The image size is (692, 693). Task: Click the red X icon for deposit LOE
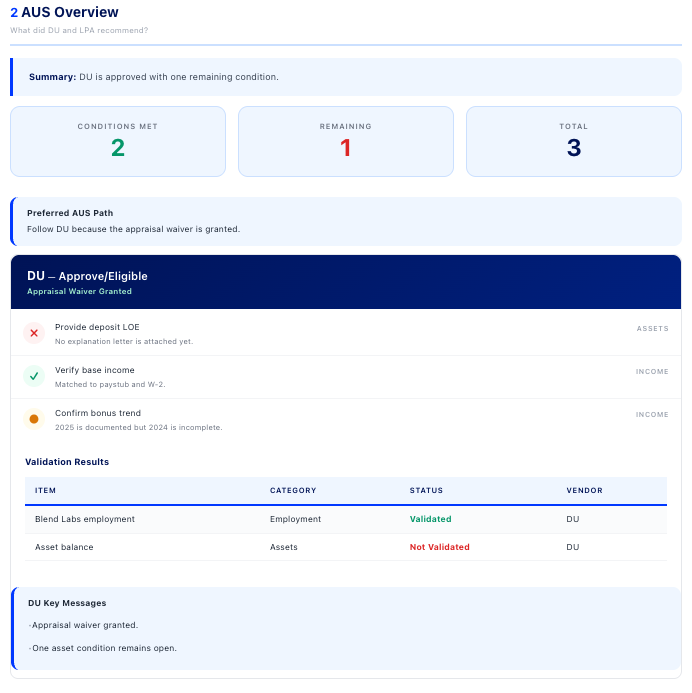point(34,333)
